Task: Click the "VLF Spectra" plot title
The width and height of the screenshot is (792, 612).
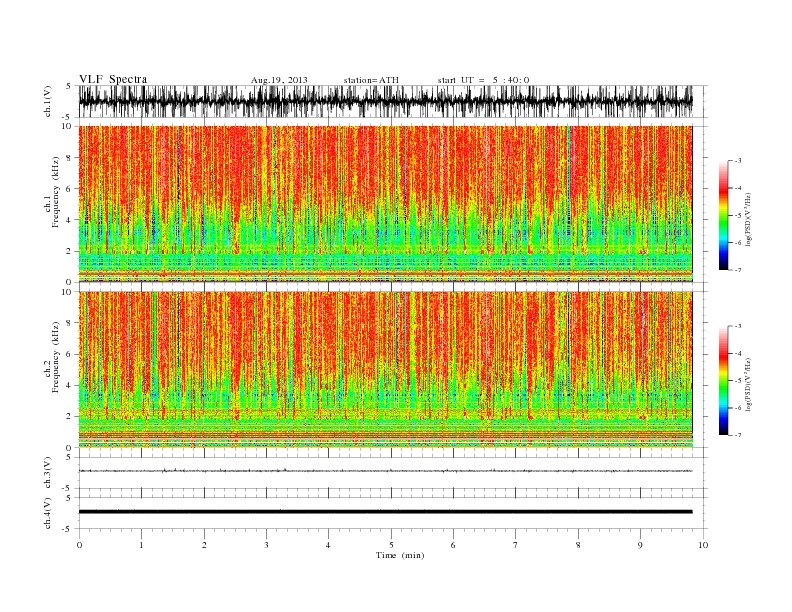Action: 113,79
